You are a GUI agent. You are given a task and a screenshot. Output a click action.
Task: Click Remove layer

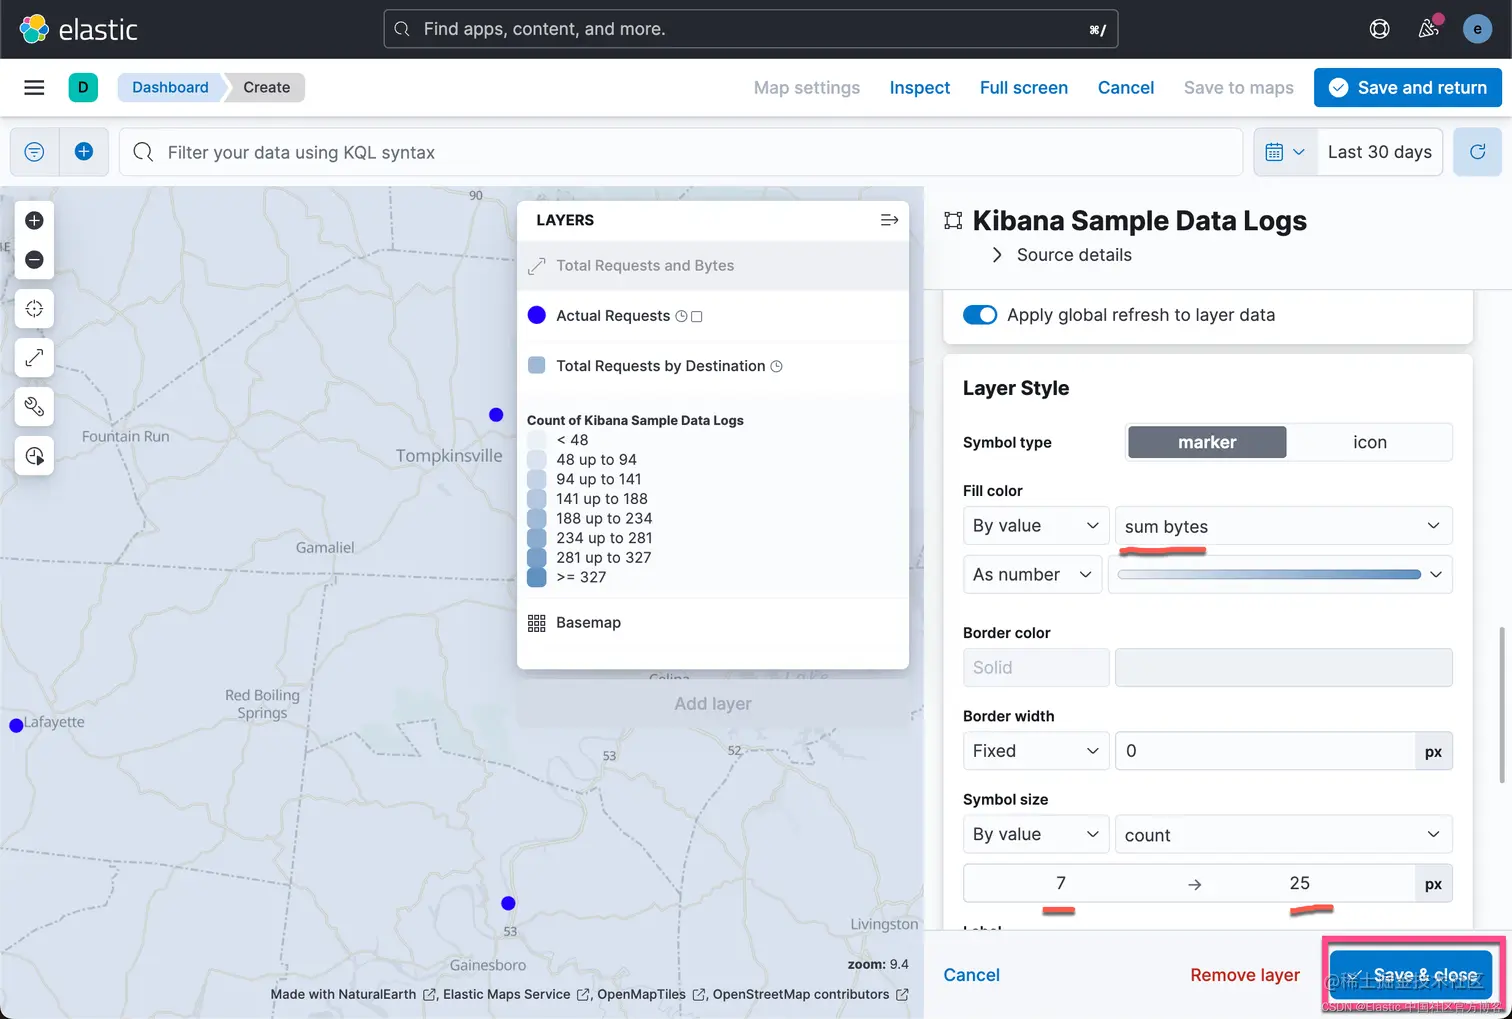point(1245,975)
